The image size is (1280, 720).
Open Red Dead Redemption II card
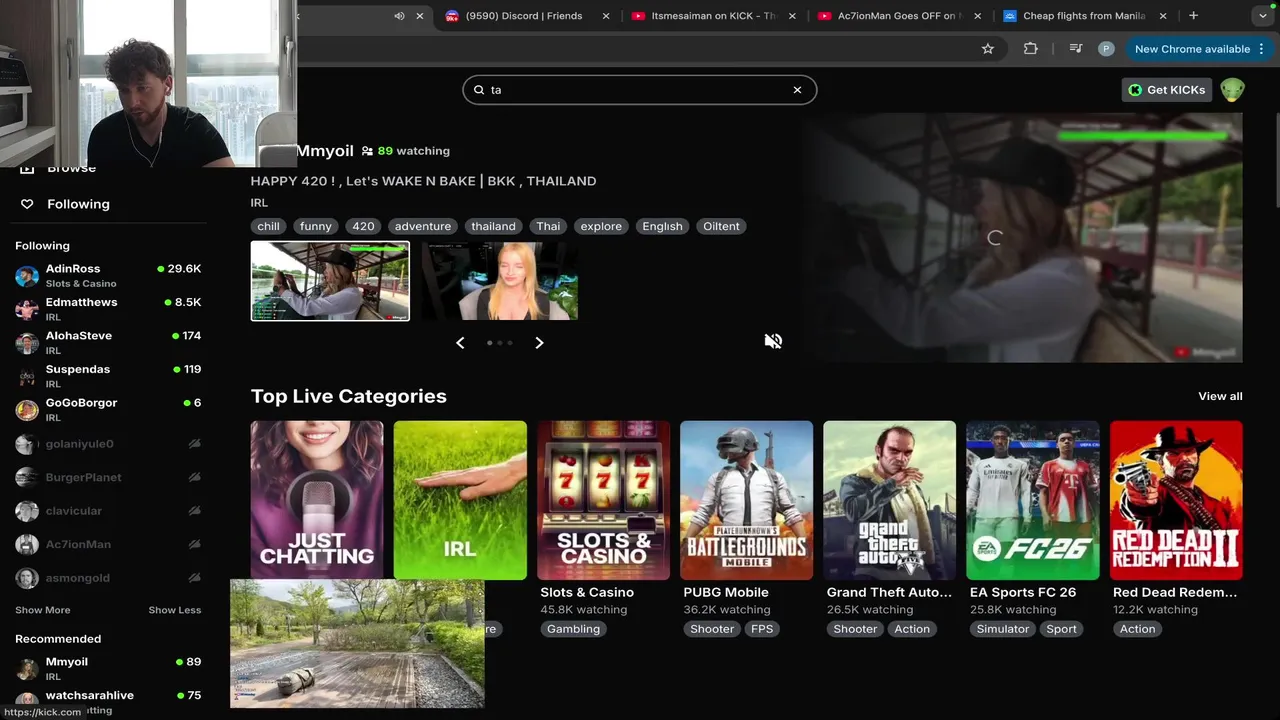tap(1176, 500)
